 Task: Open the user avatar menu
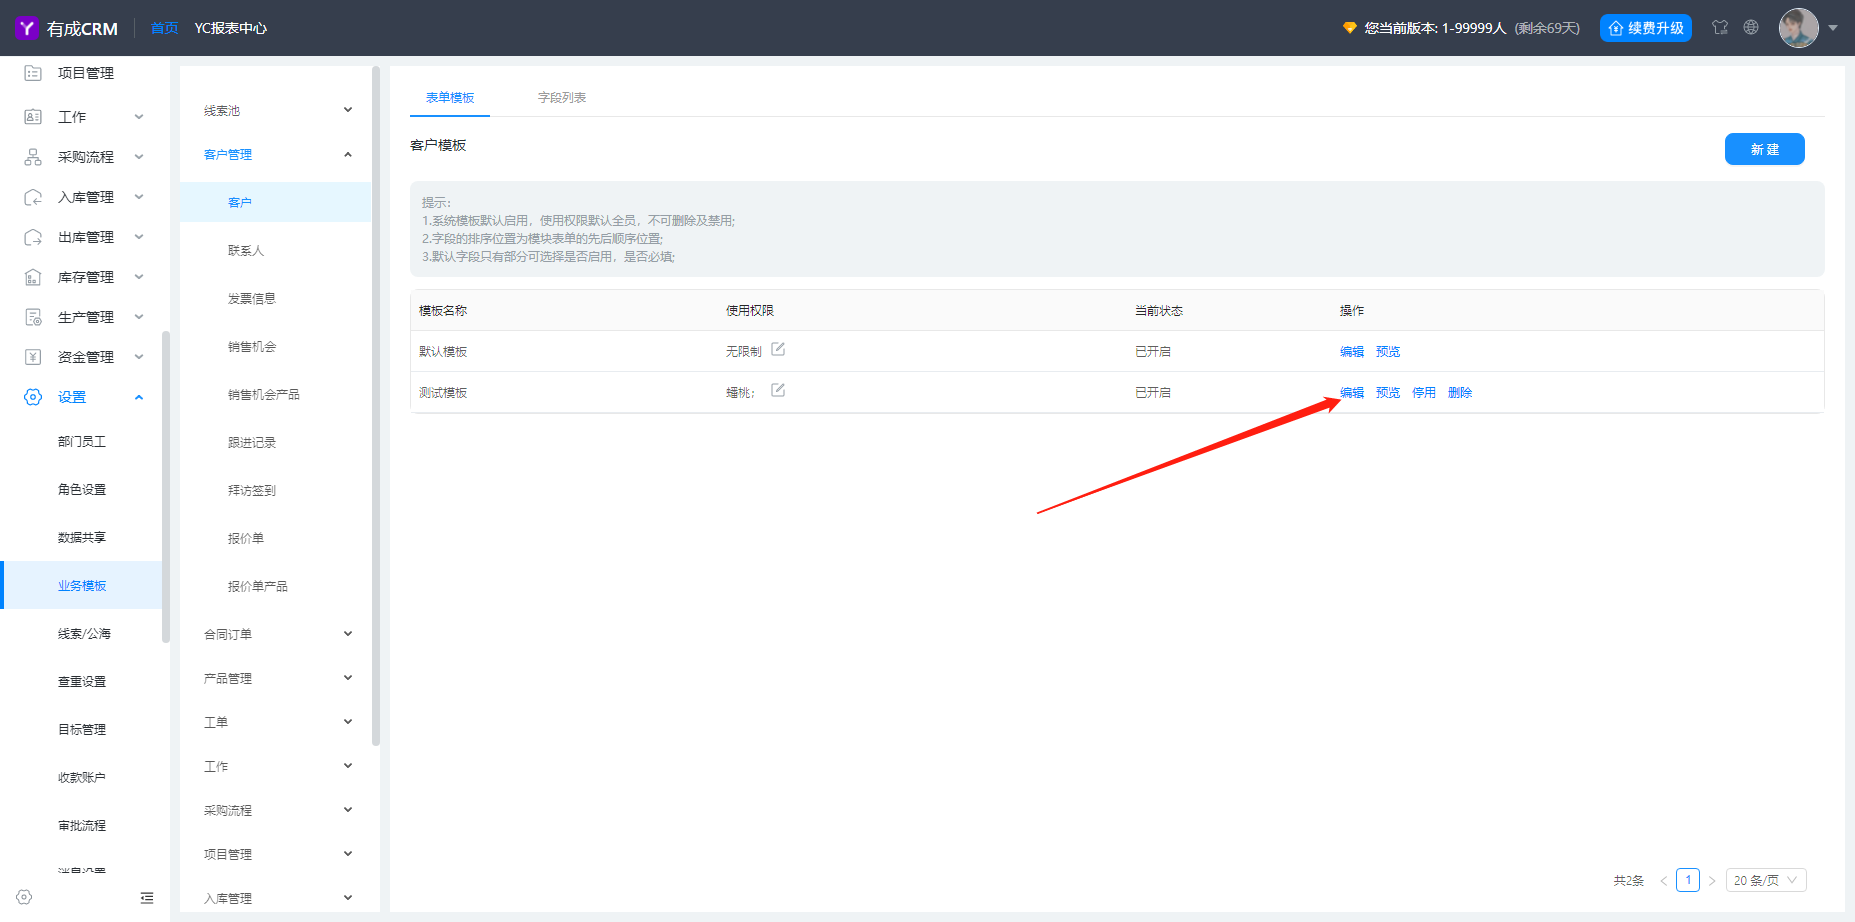click(1798, 28)
